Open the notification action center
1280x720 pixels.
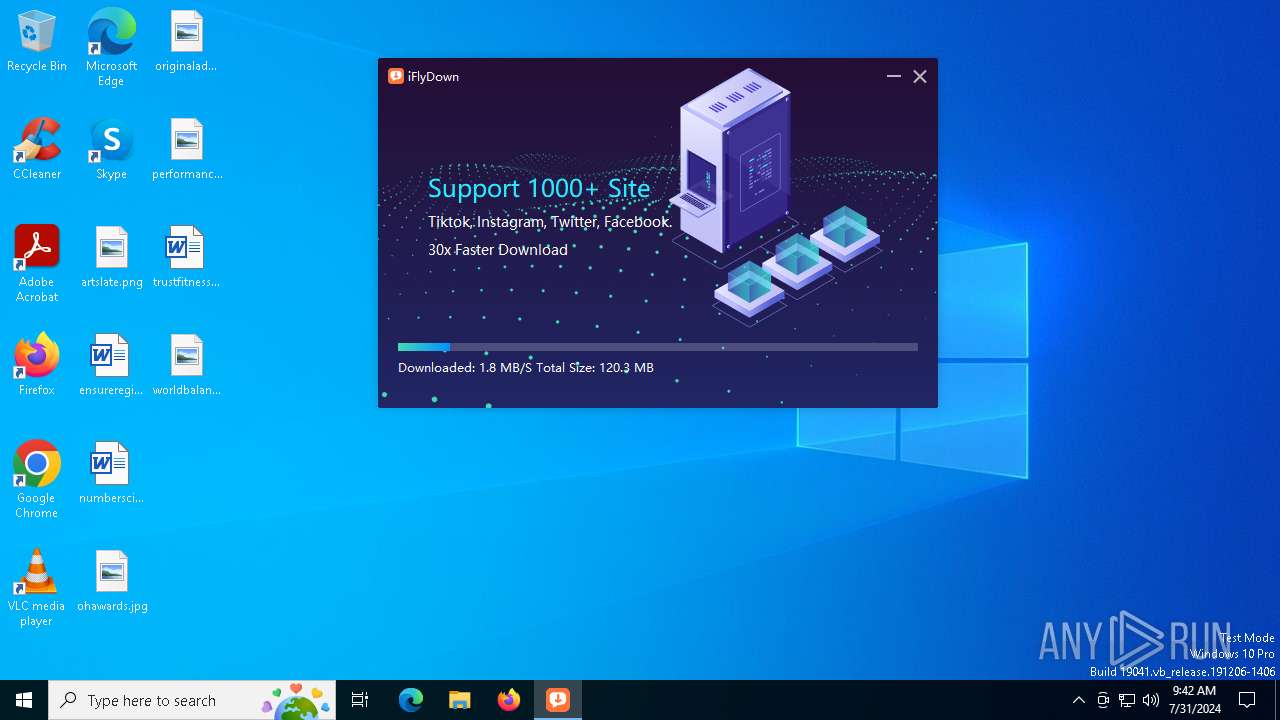[x=1247, y=700]
